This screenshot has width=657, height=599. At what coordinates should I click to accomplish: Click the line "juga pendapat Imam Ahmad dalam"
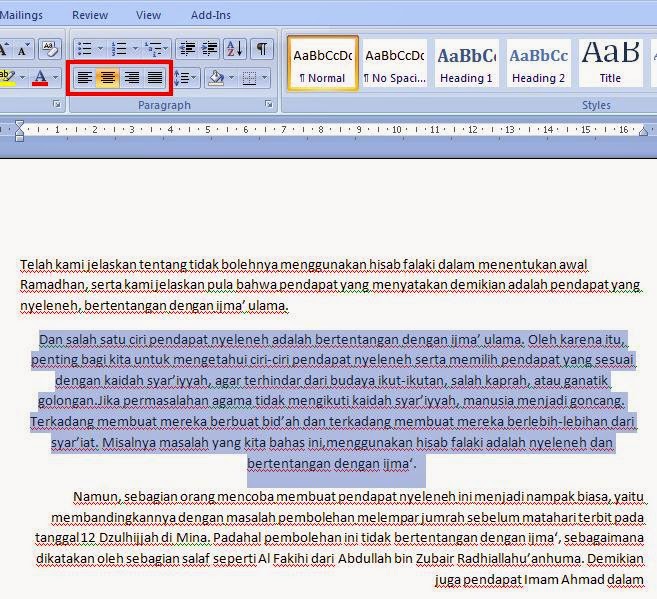point(539,580)
